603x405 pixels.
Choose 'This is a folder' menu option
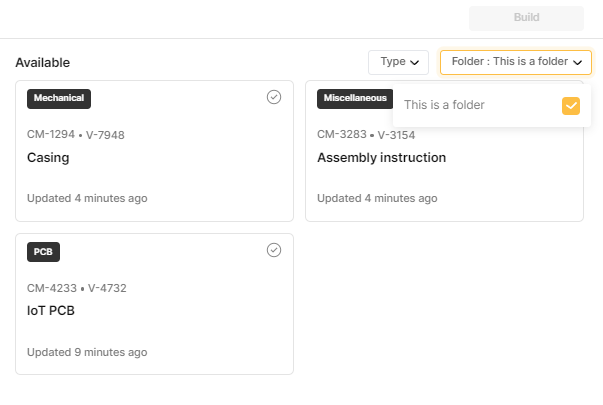[492, 105]
